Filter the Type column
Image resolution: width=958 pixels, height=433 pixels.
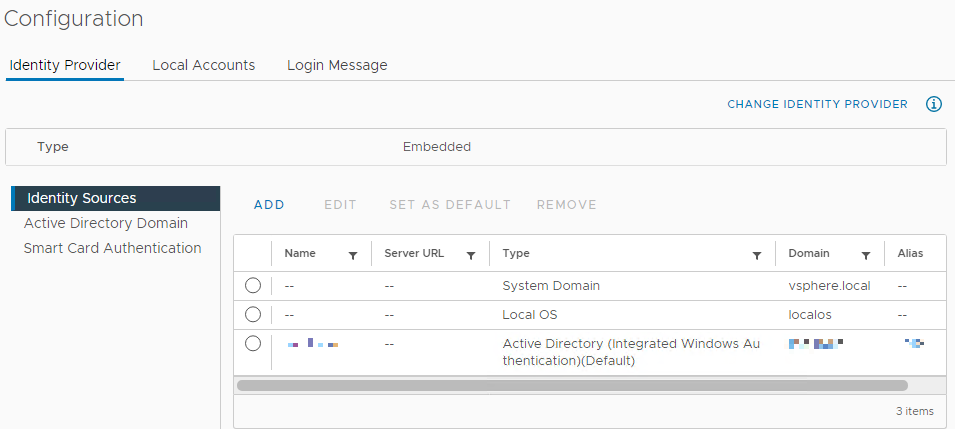pyautogui.click(x=756, y=256)
